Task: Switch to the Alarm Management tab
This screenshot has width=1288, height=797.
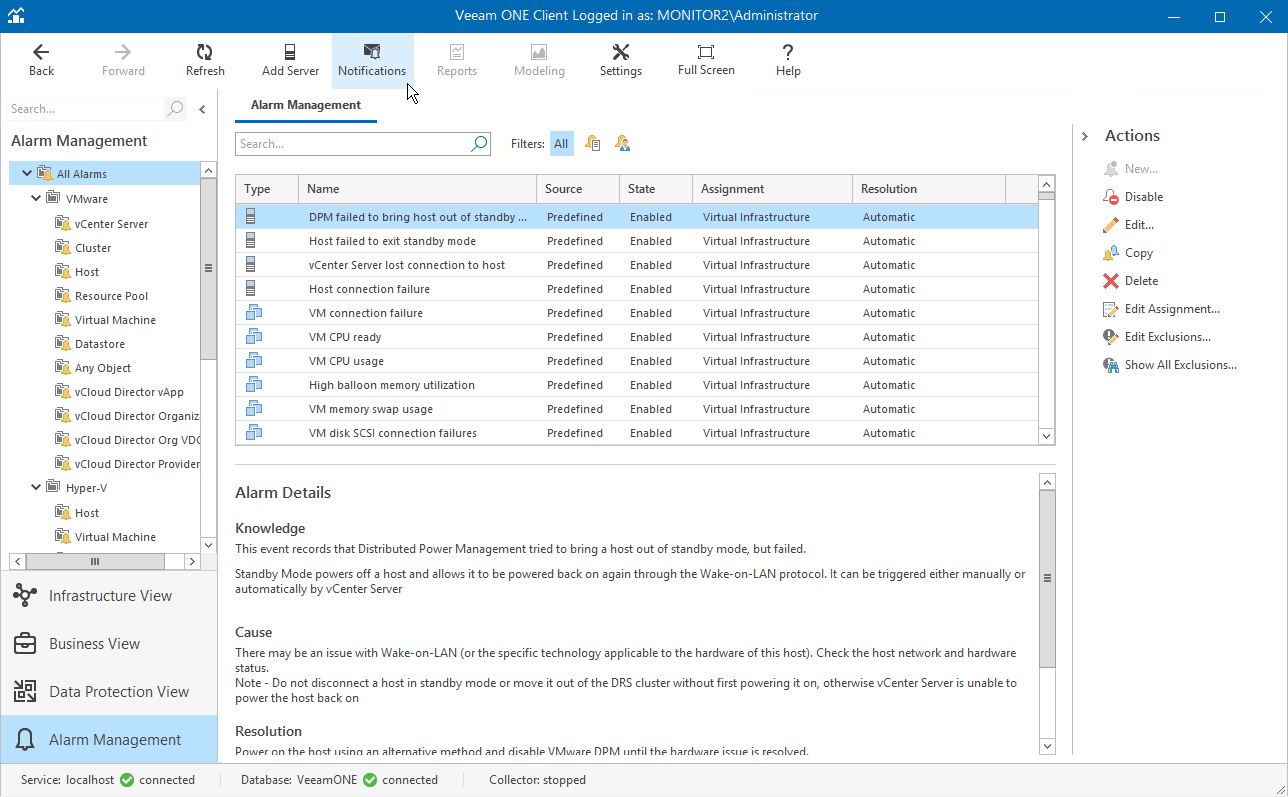Action: [x=305, y=104]
